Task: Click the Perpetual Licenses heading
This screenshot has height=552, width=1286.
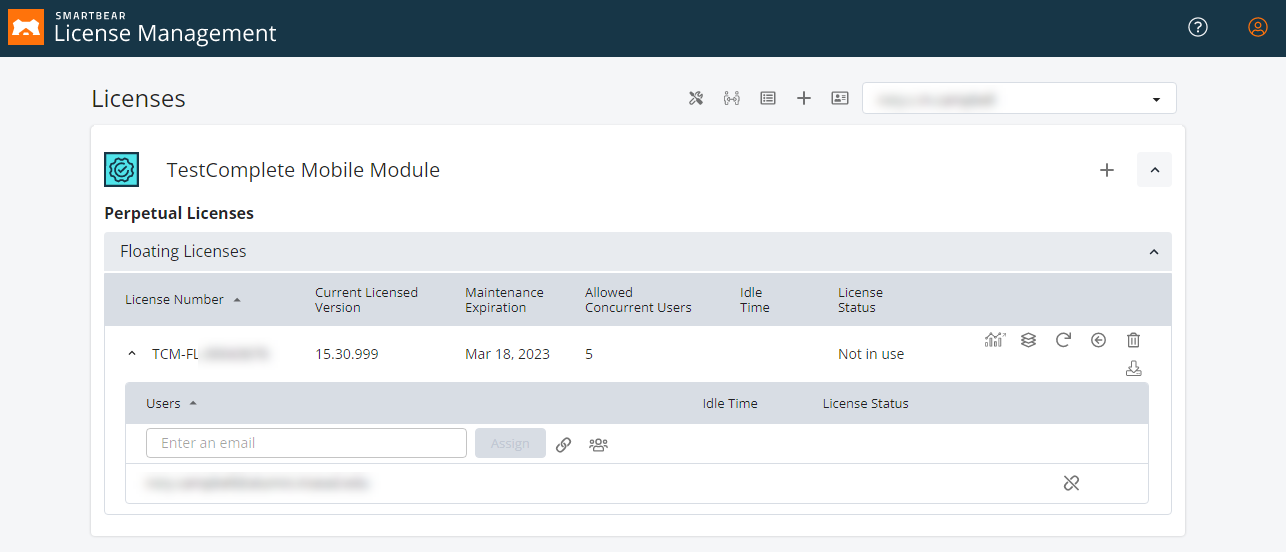Action: tap(179, 213)
